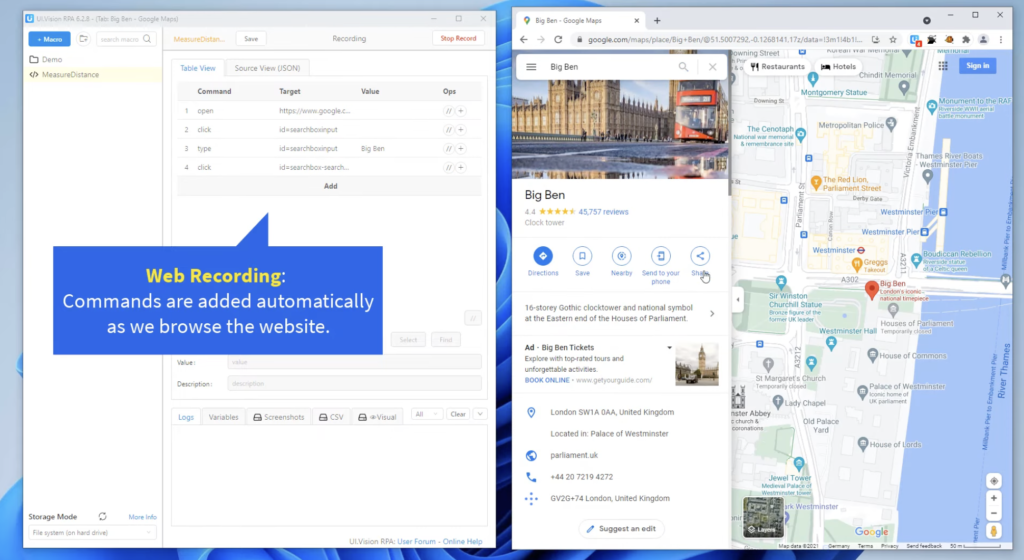This screenshot has height=560, width=1024.
Task: Filter map by Hotels
Action: click(x=839, y=67)
